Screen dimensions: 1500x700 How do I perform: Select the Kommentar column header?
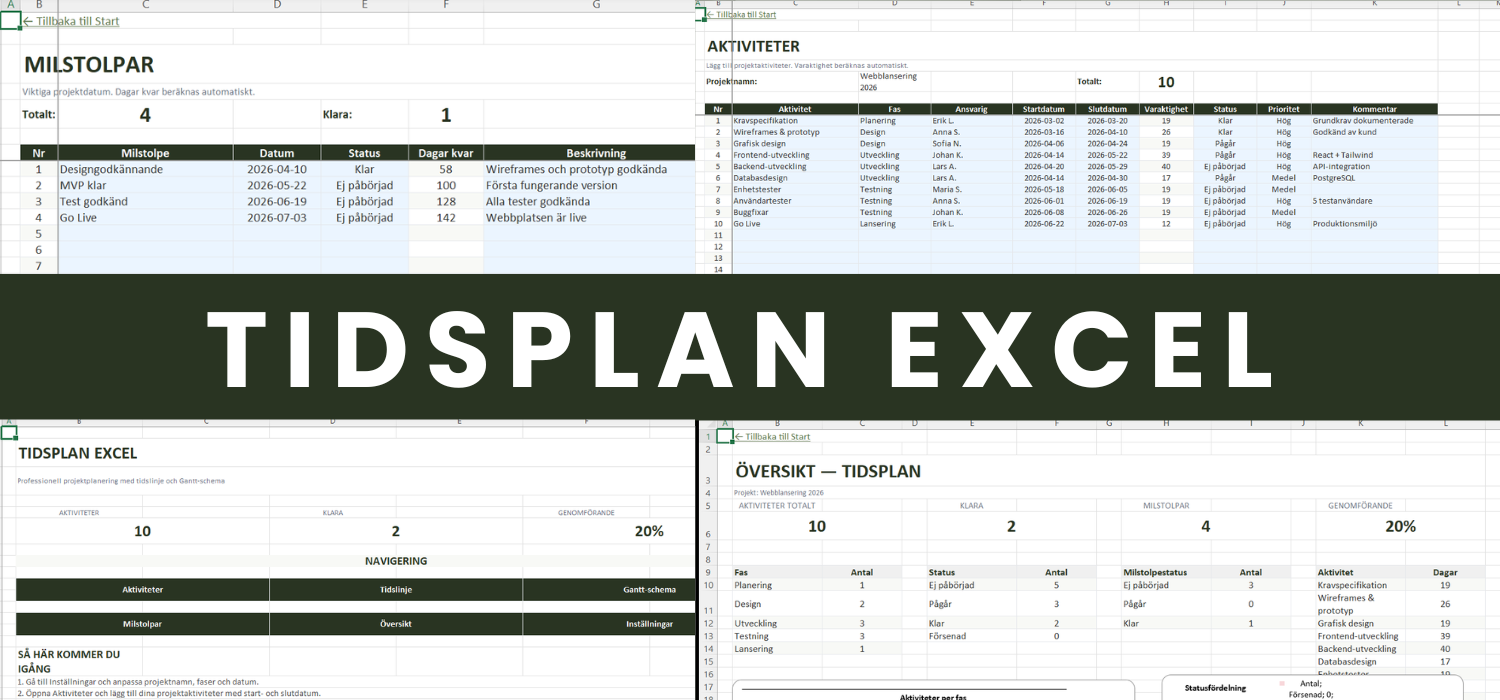point(1374,109)
